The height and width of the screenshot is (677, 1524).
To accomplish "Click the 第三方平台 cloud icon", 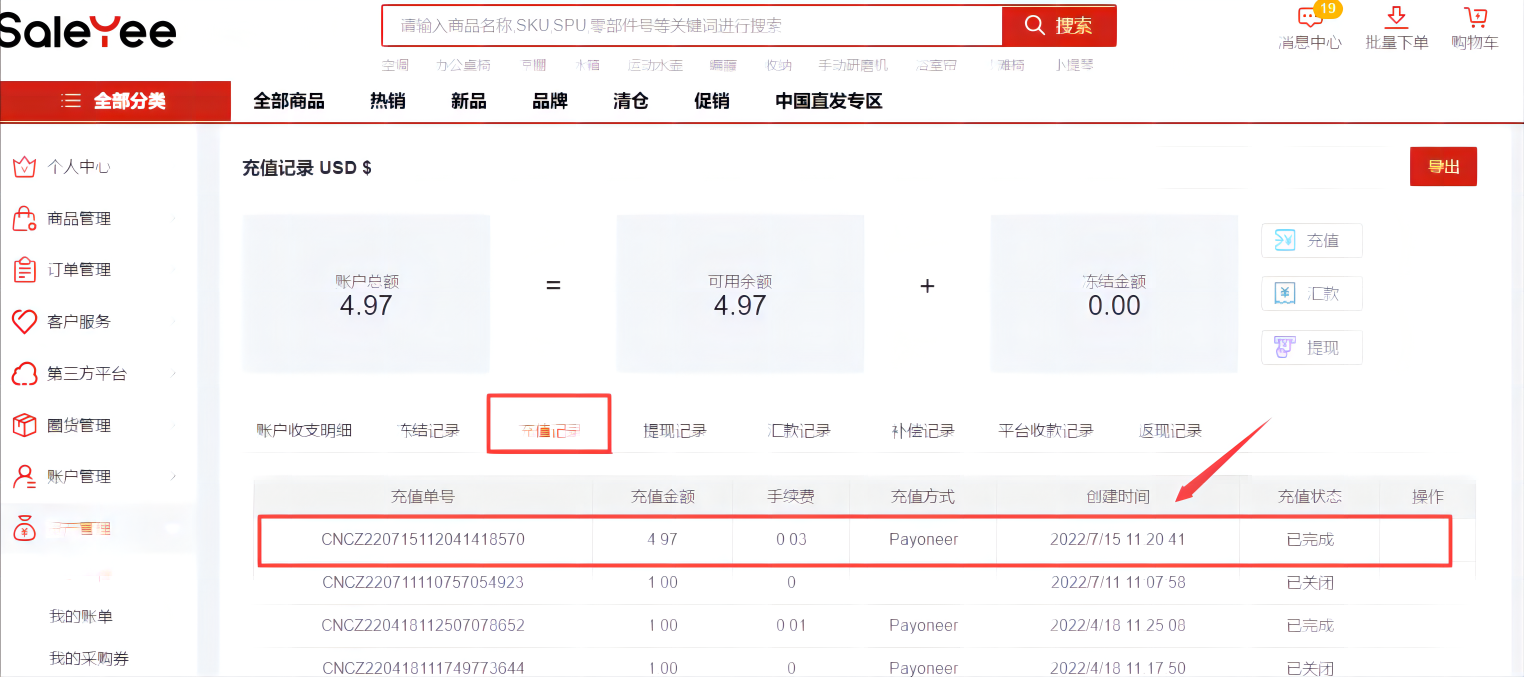I will click(x=24, y=374).
